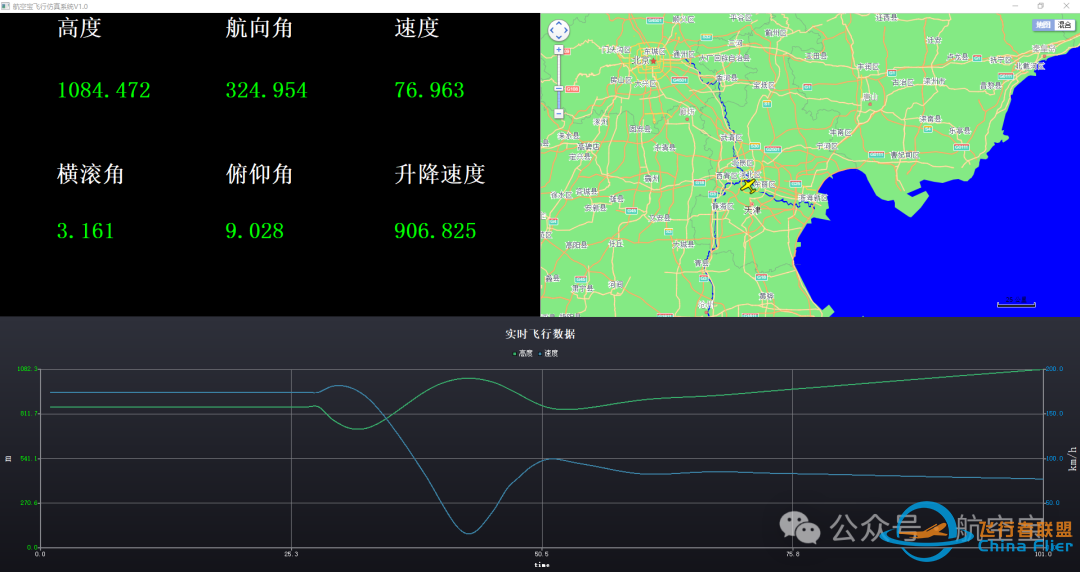Click the heading value 324.954
This screenshot has width=1080, height=572.
point(267,90)
